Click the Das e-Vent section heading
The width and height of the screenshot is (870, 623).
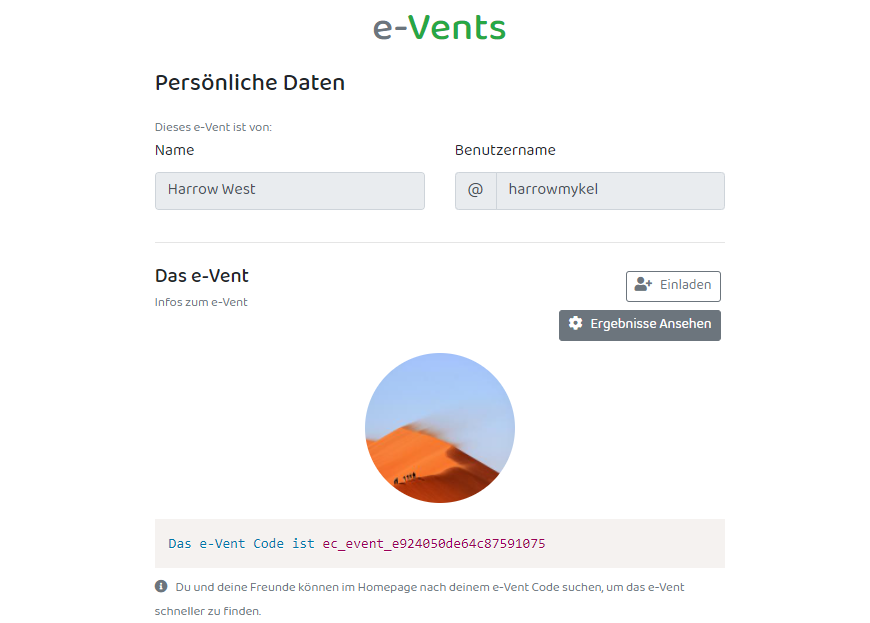202,276
